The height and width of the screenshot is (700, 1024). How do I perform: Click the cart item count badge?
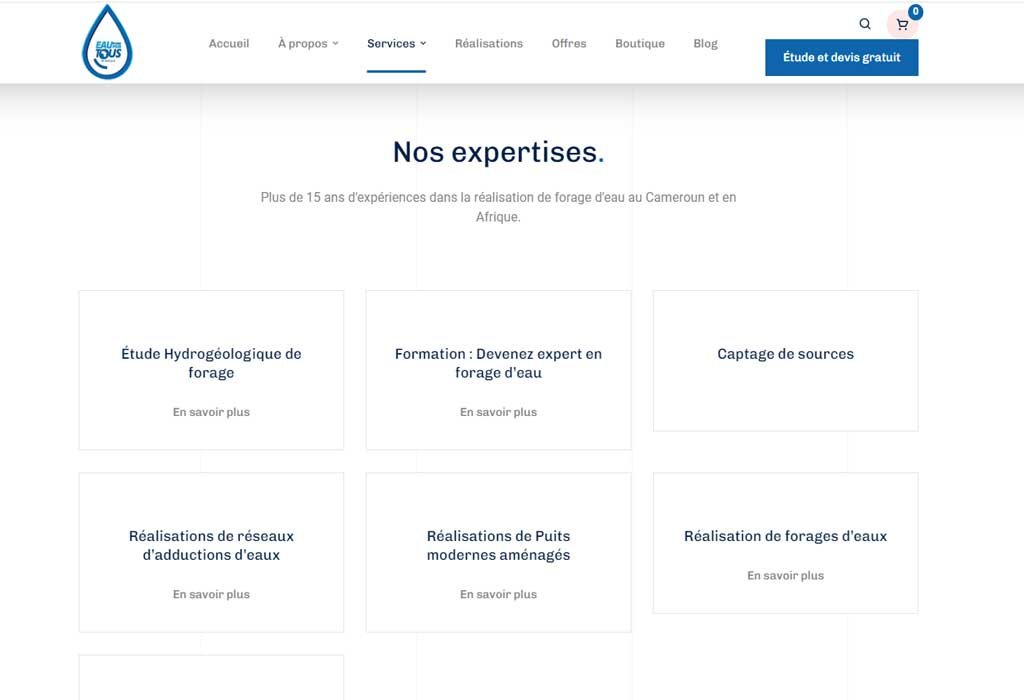click(916, 11)
